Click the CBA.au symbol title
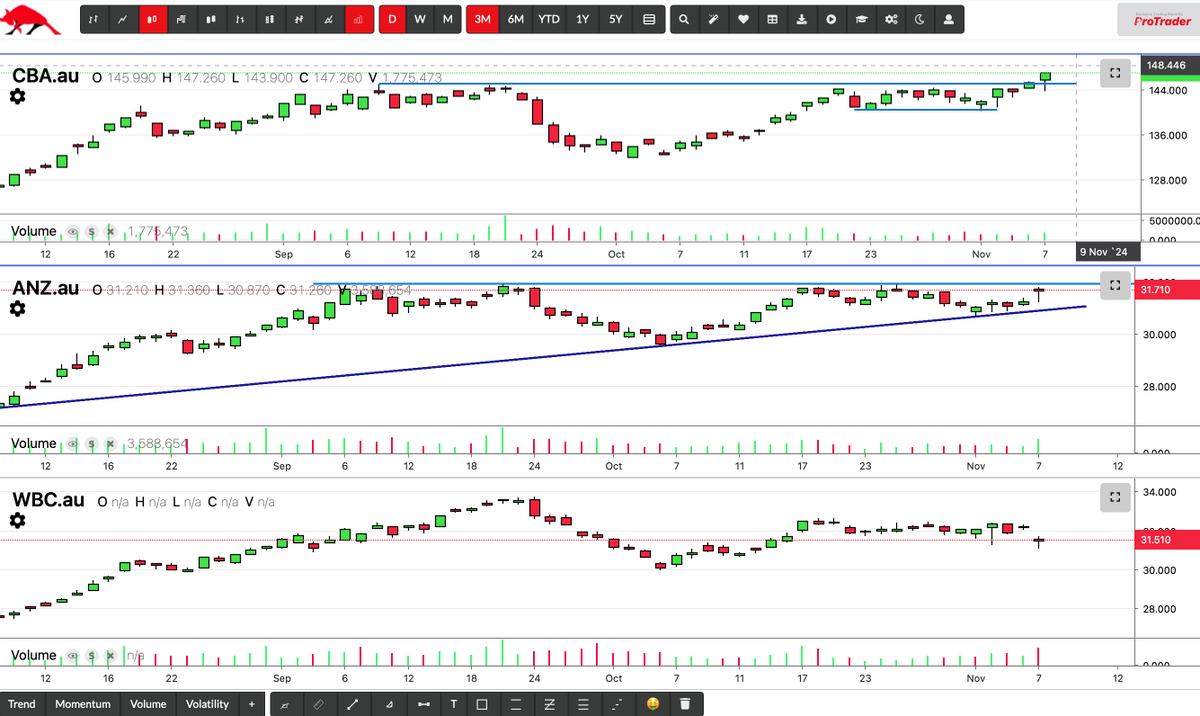This screenshot has height=716, width=1200. (x=46, y=76)
